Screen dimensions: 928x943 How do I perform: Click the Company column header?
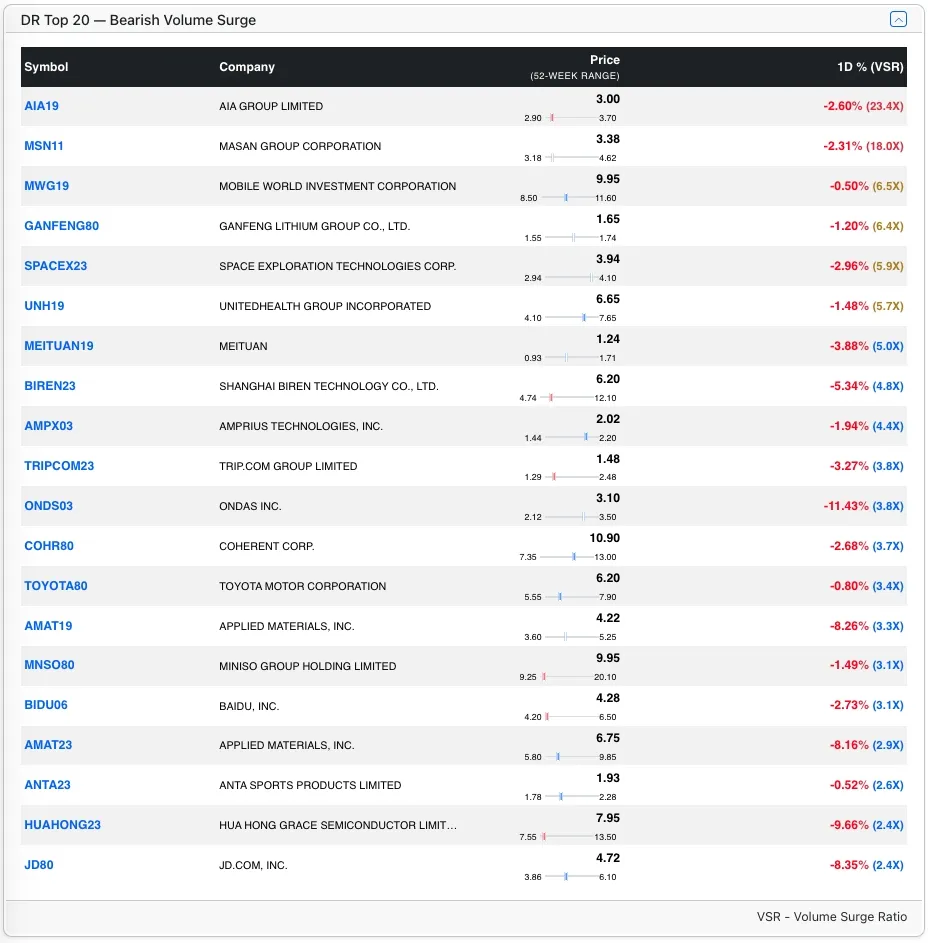(x=247, y=67)
